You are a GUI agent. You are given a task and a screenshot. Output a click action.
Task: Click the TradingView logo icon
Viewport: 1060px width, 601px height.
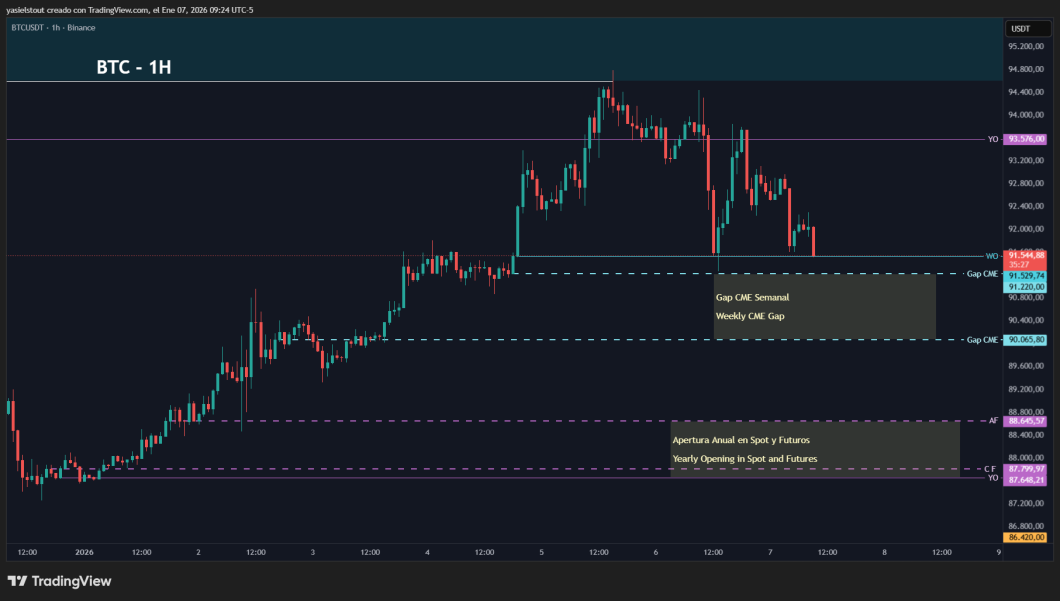click(18, 581)
